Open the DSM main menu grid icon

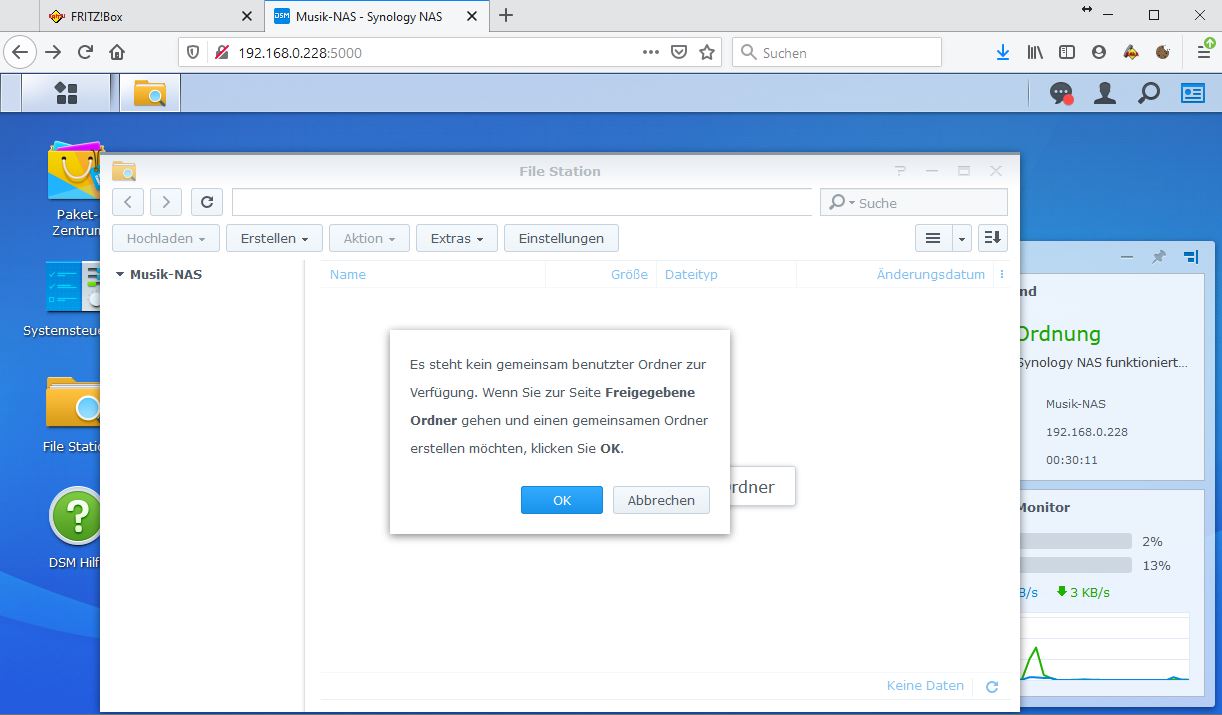pyautogui.click(x=66, y=93)
